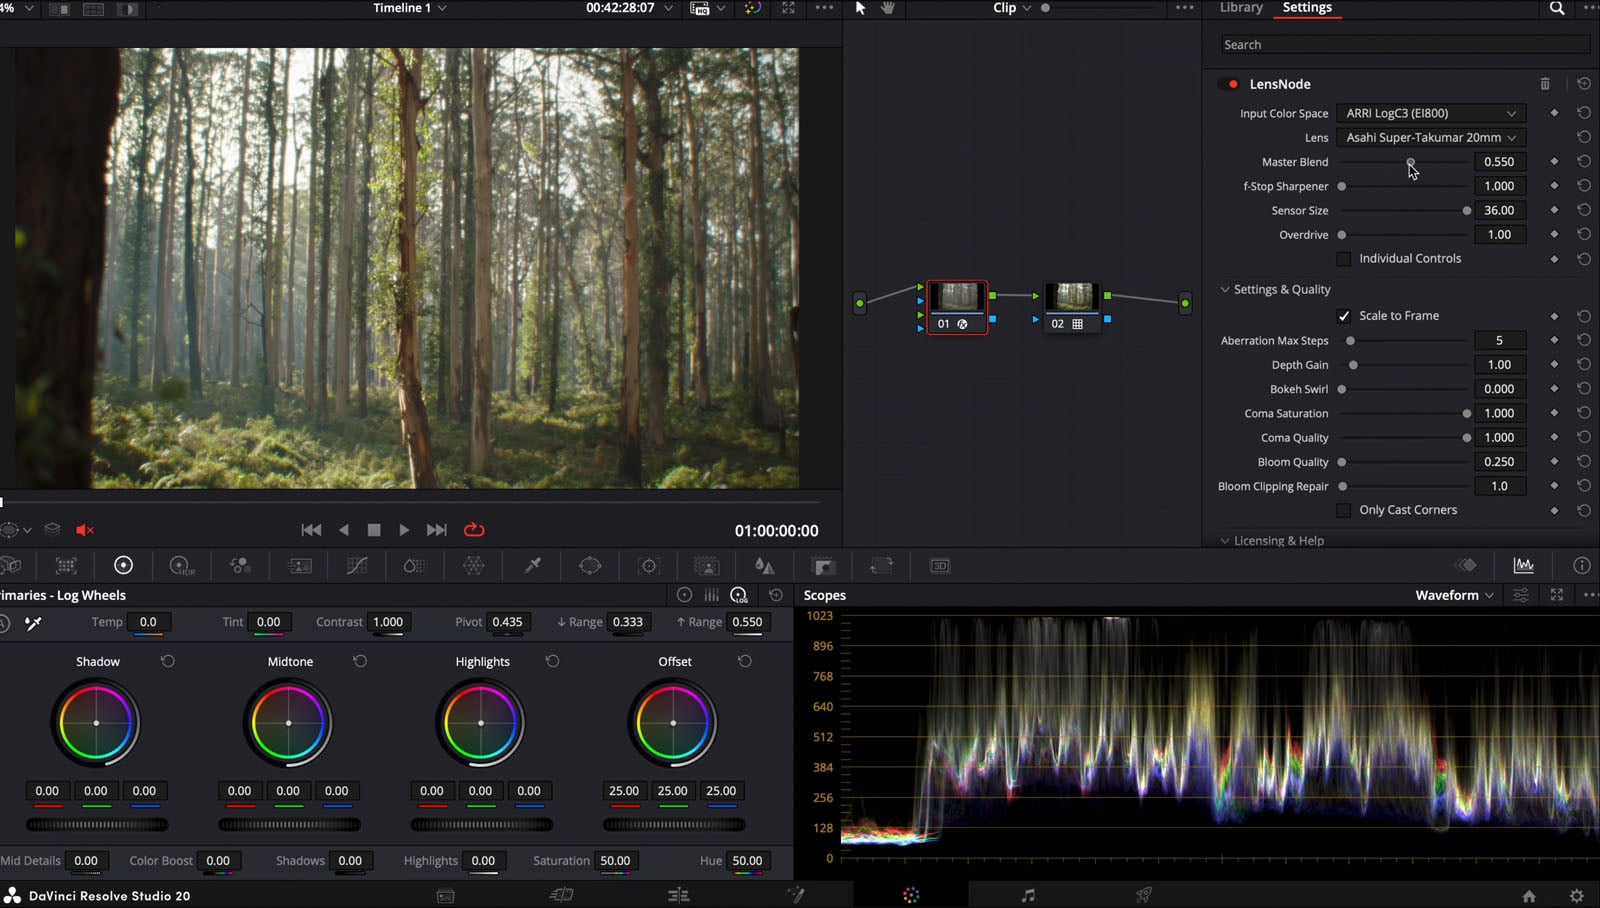Toggle loop playback button
Viewport: 1600px width, 908px height.
coord(474,530)
